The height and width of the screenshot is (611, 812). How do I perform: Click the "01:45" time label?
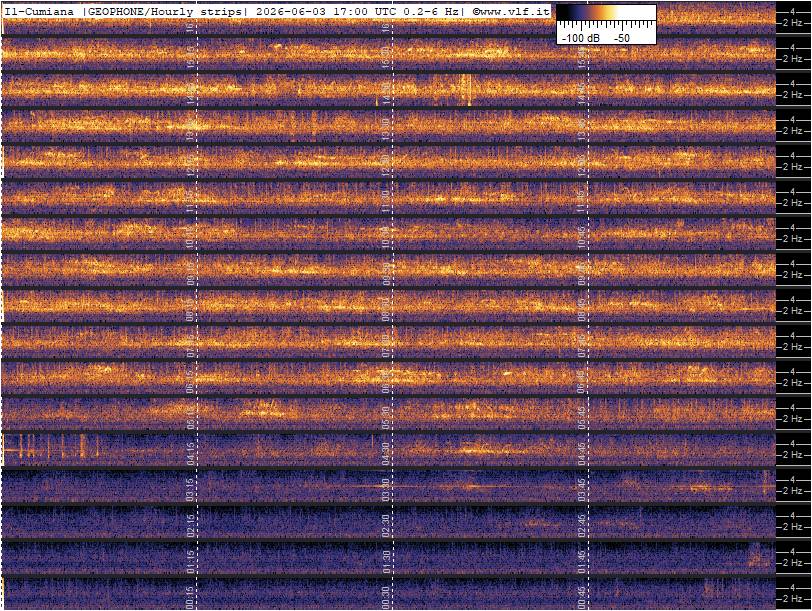pos(582,562)
